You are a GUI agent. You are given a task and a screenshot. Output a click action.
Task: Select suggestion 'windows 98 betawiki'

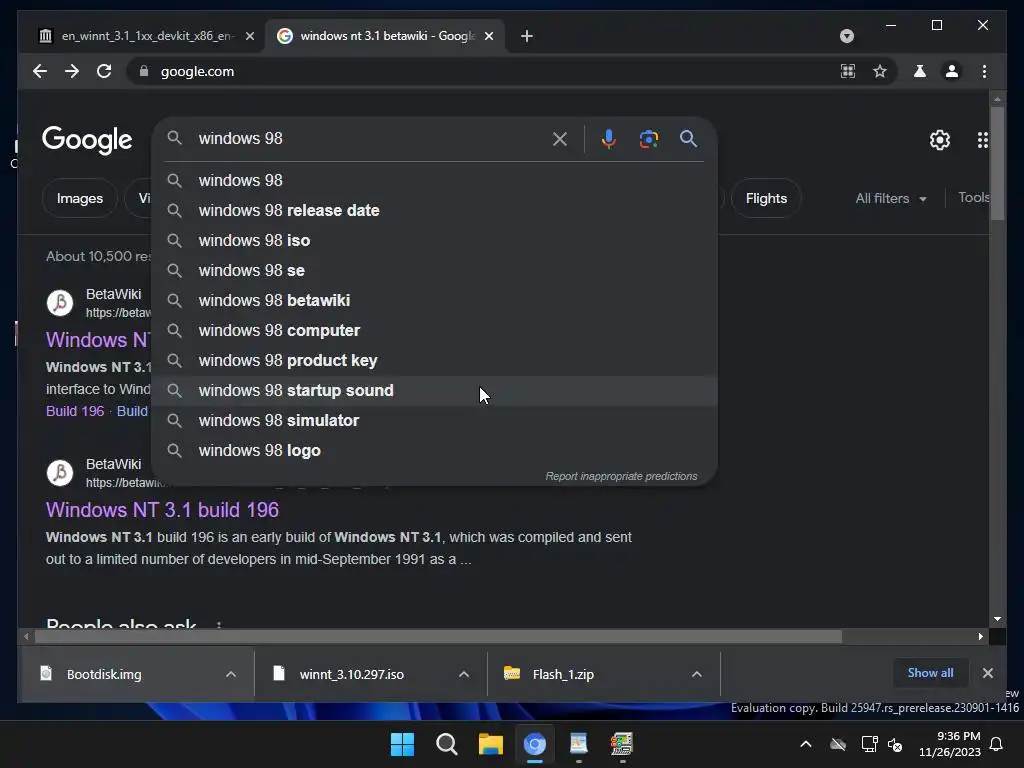pyautogui.click(x=434, y=300)
